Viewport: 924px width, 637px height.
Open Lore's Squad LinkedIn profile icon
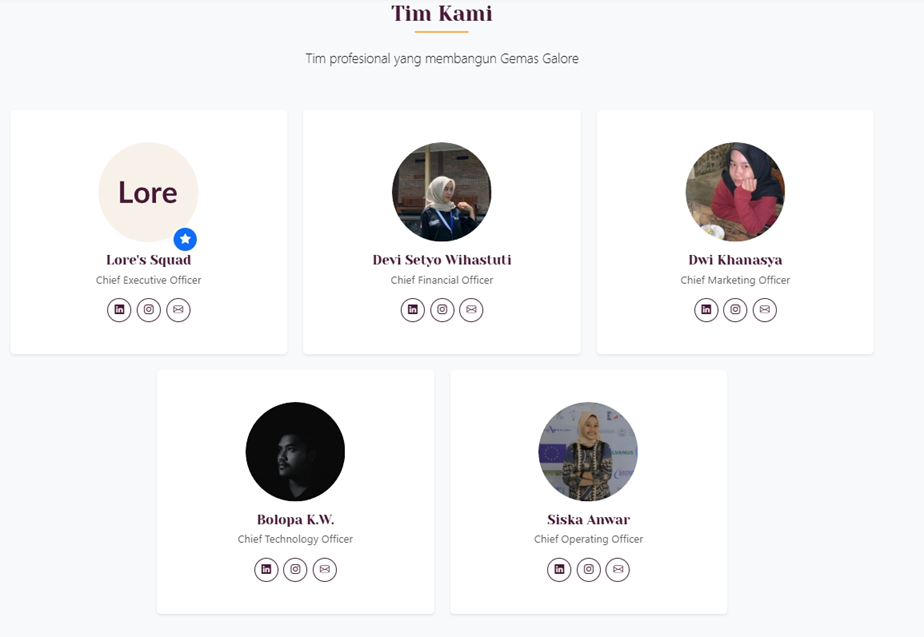(x=119, y=310)
